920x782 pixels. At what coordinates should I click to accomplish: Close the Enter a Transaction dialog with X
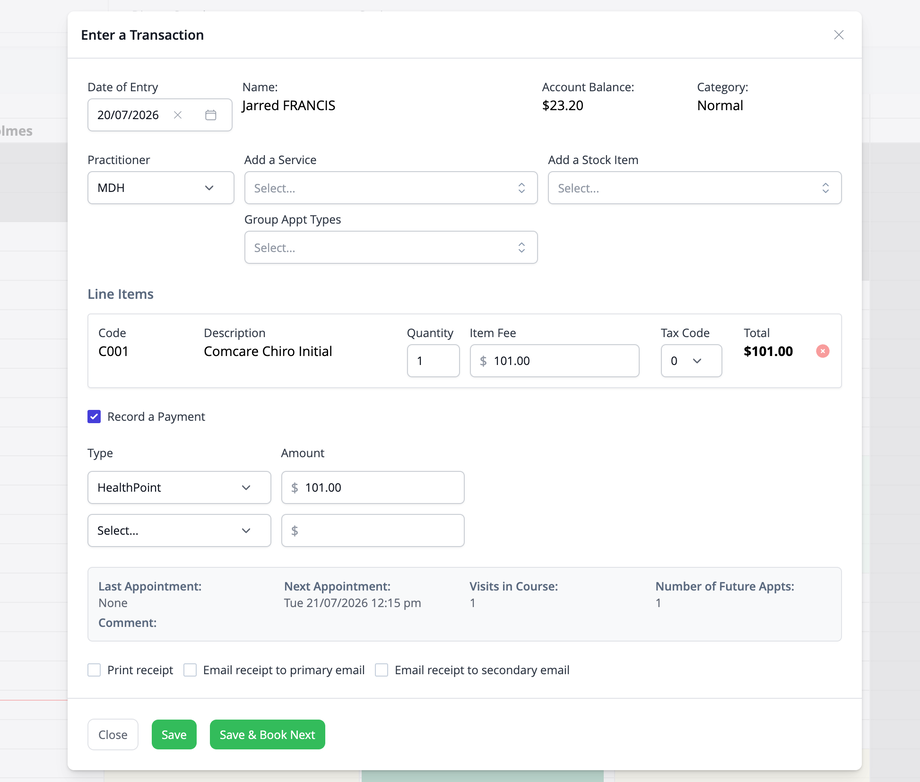[x=838, y=35]
